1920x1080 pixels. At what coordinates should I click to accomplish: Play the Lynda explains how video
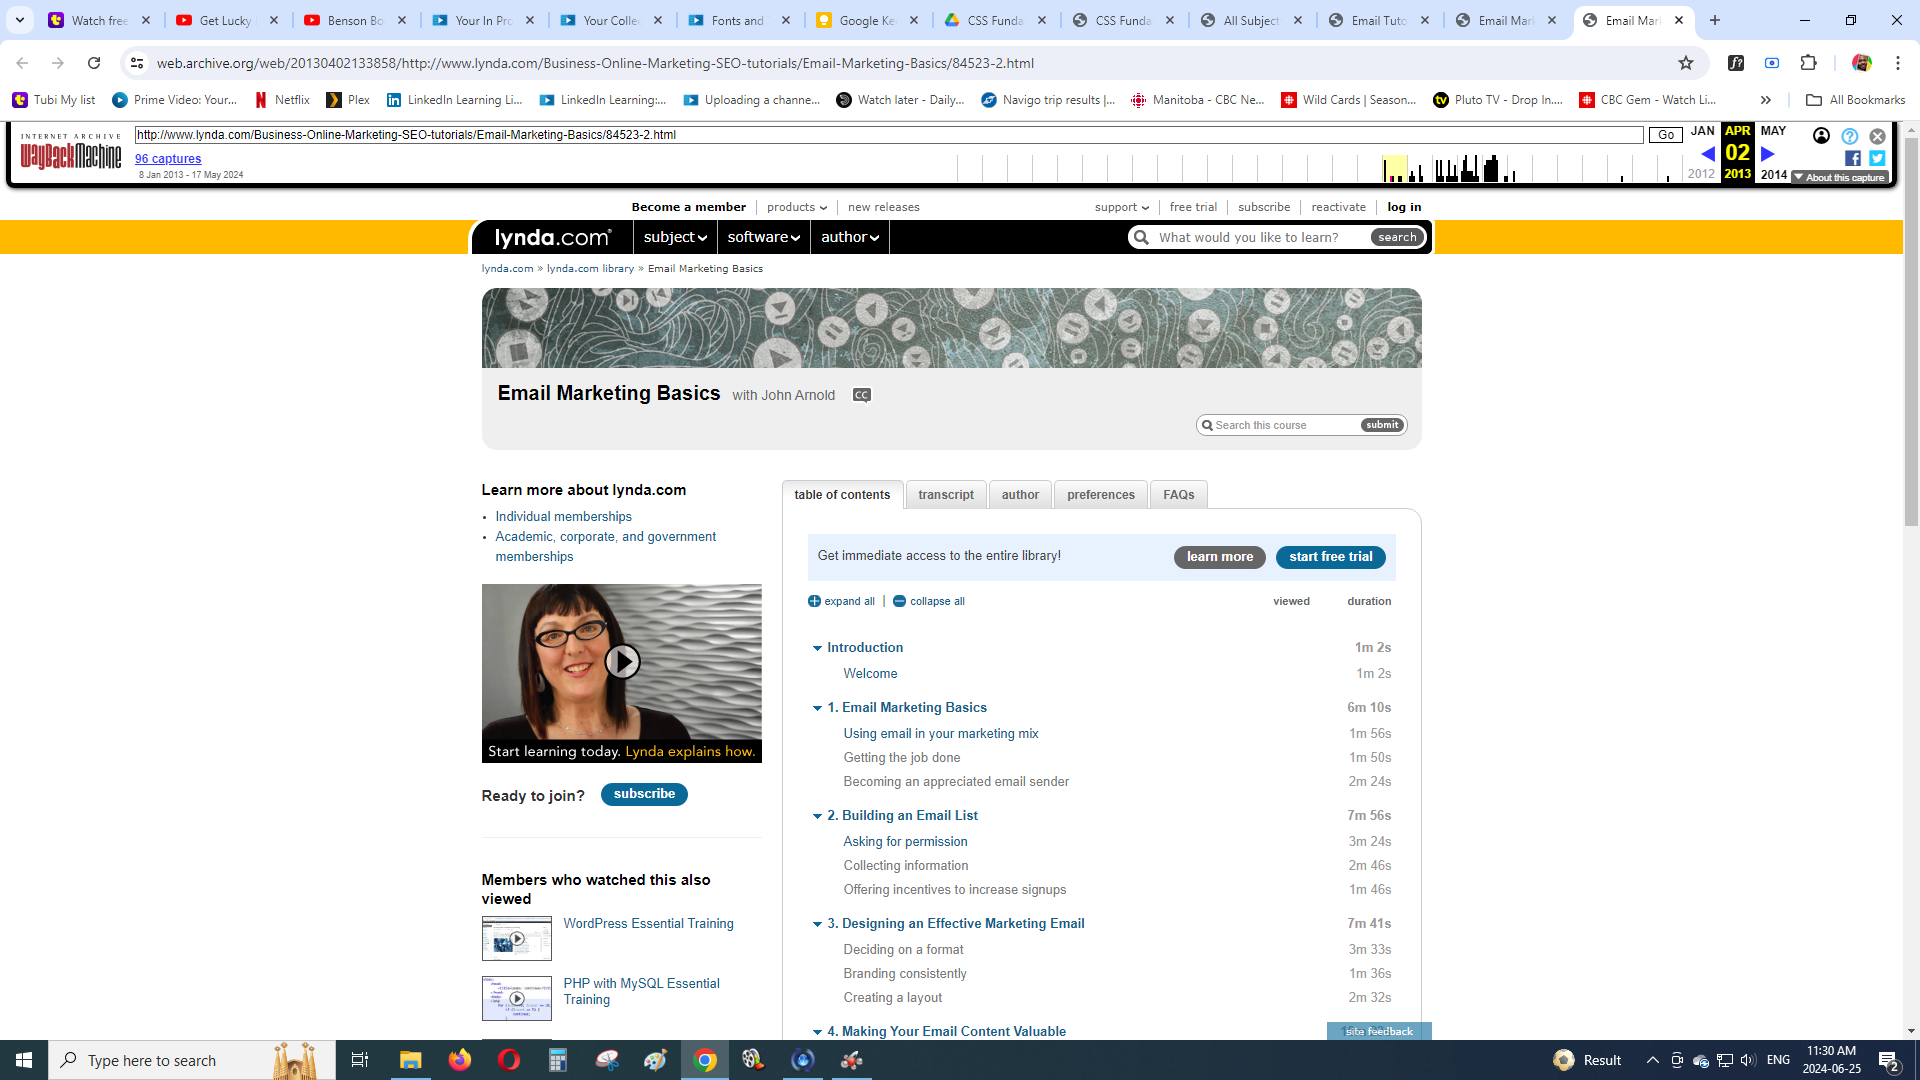[x=621, y=662]
